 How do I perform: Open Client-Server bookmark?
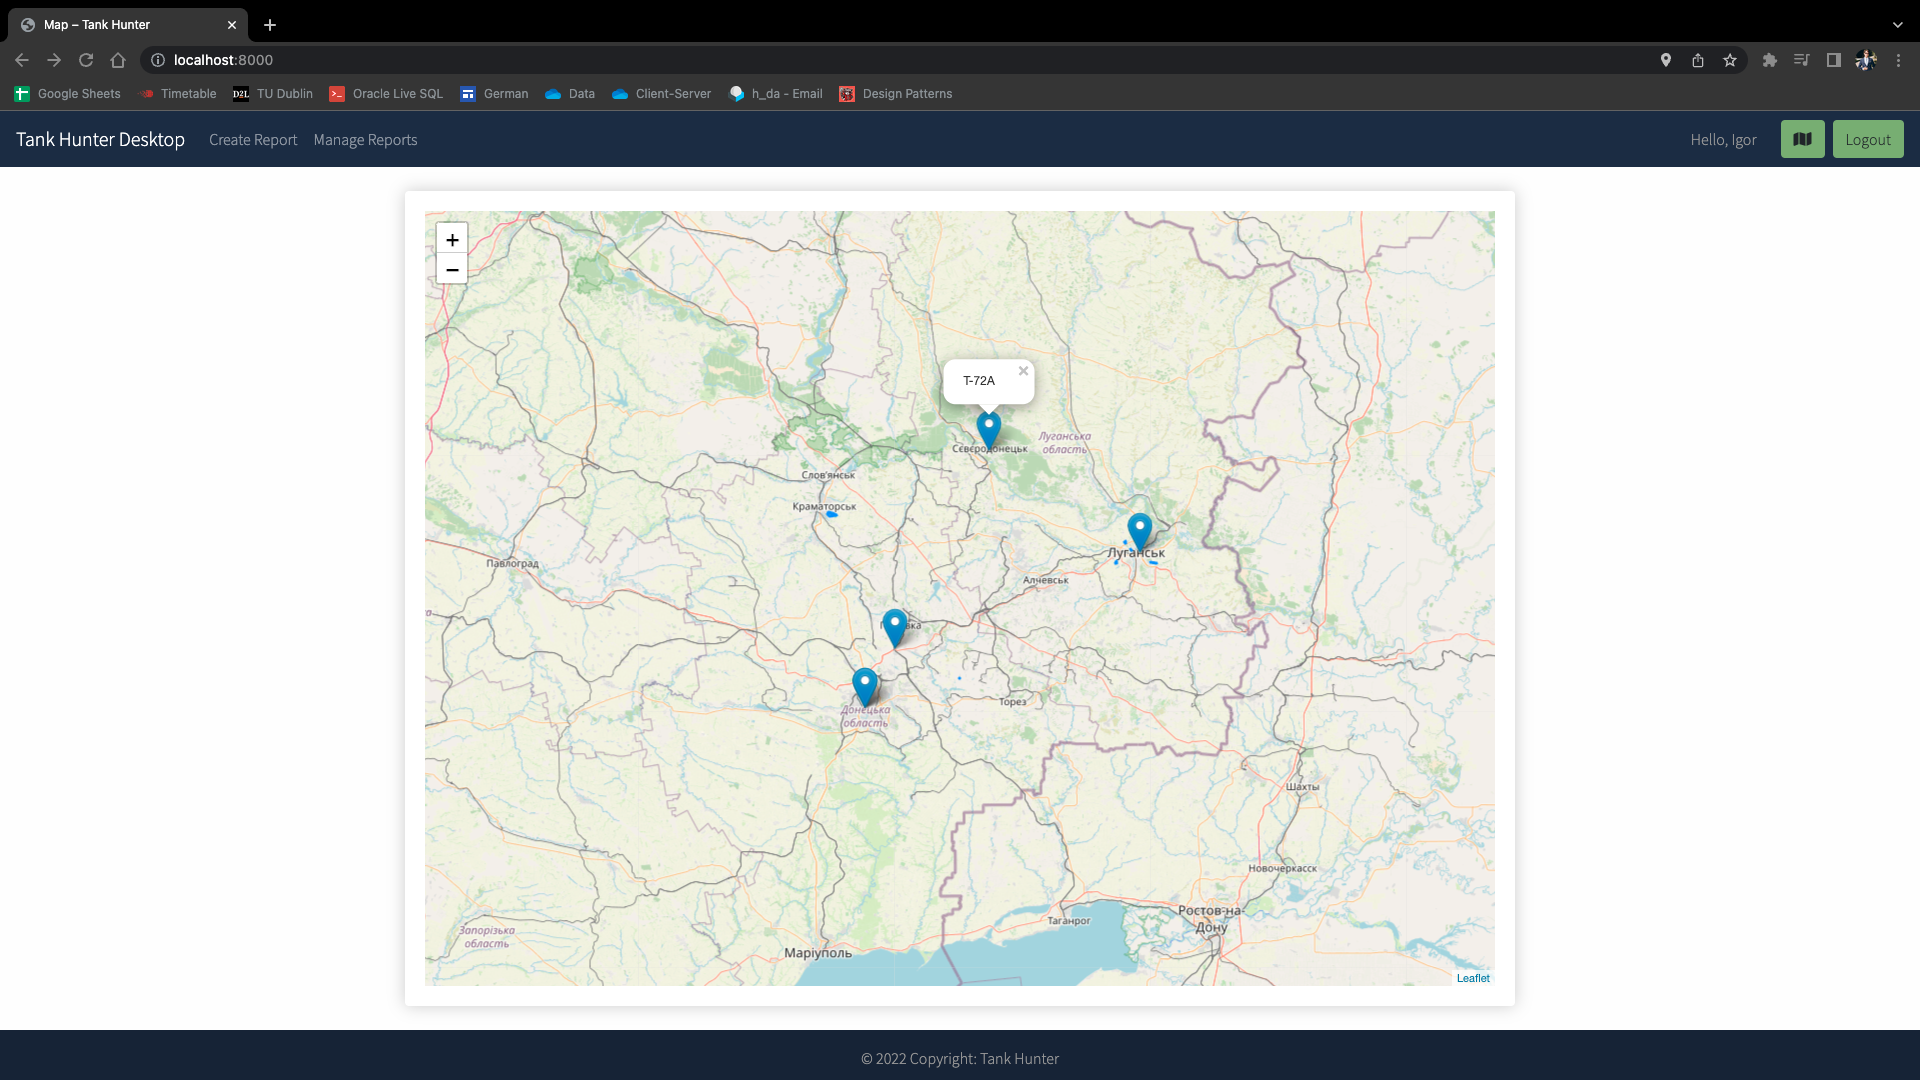point(661,94)
